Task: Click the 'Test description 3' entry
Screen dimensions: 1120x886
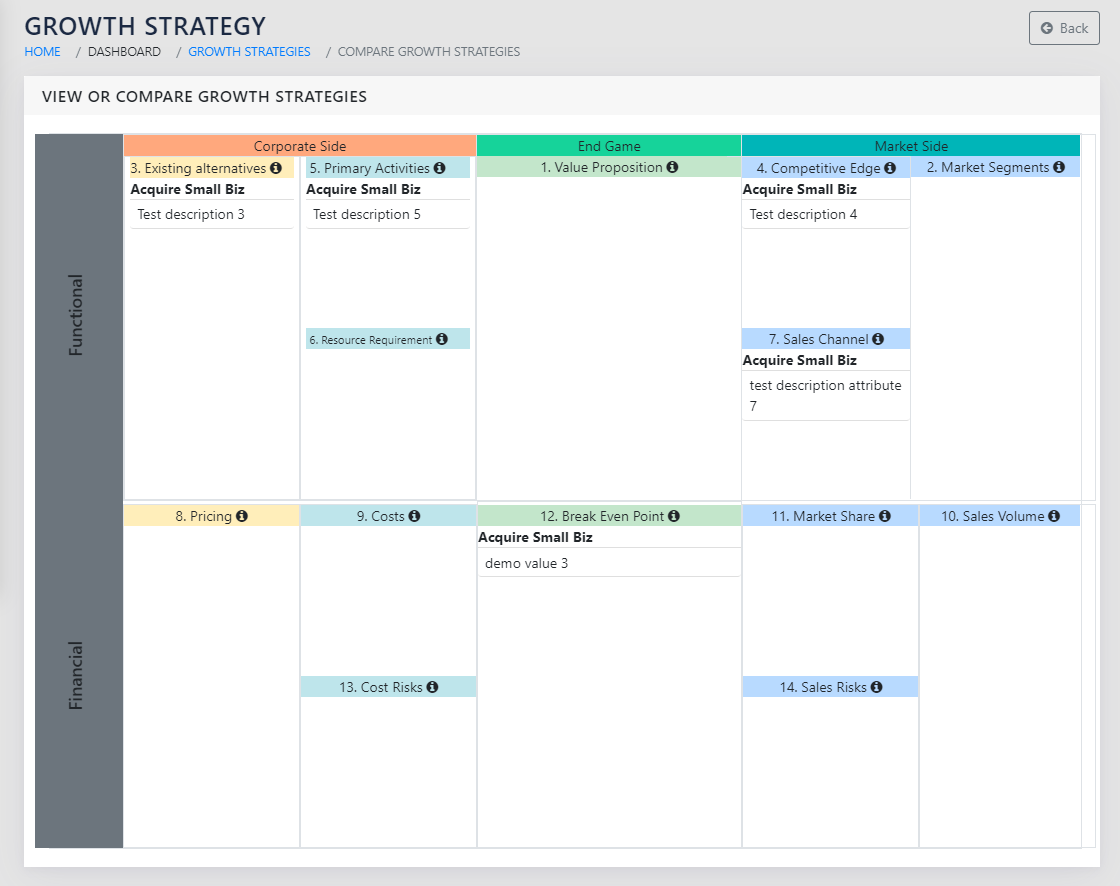Action: coord(191,214)
